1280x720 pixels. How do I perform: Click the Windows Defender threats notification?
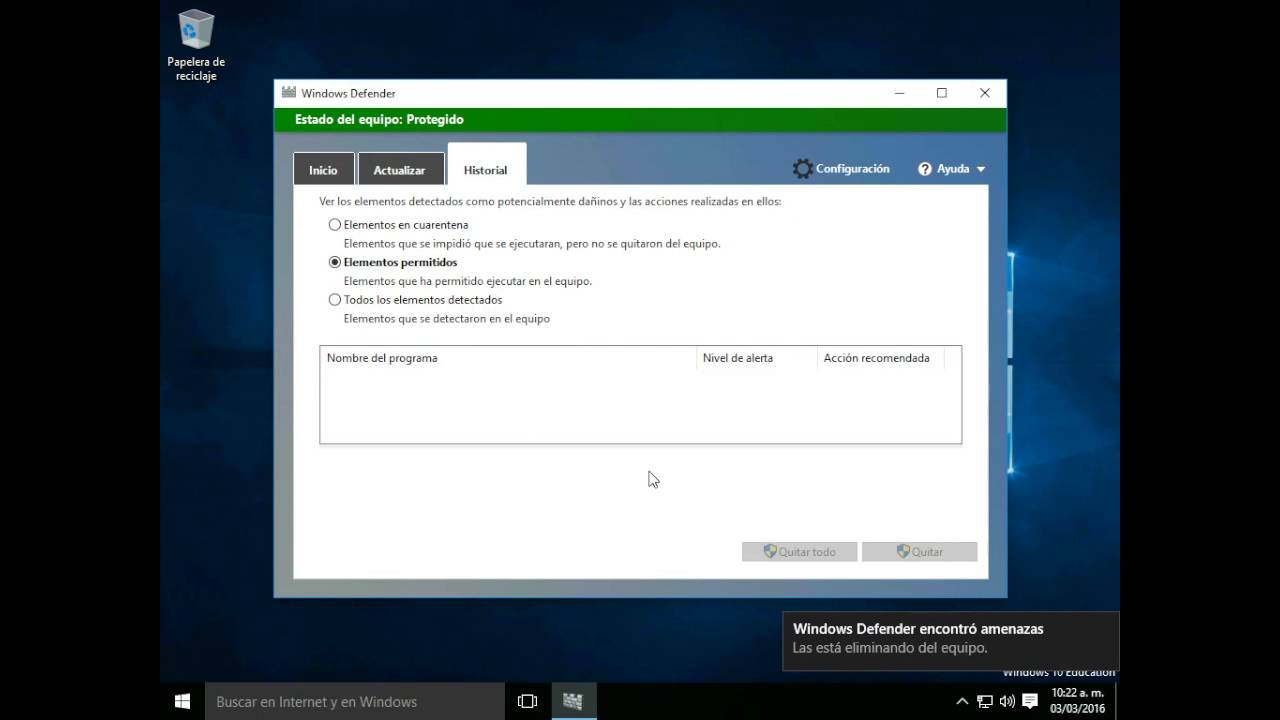(x=951, y=641)
